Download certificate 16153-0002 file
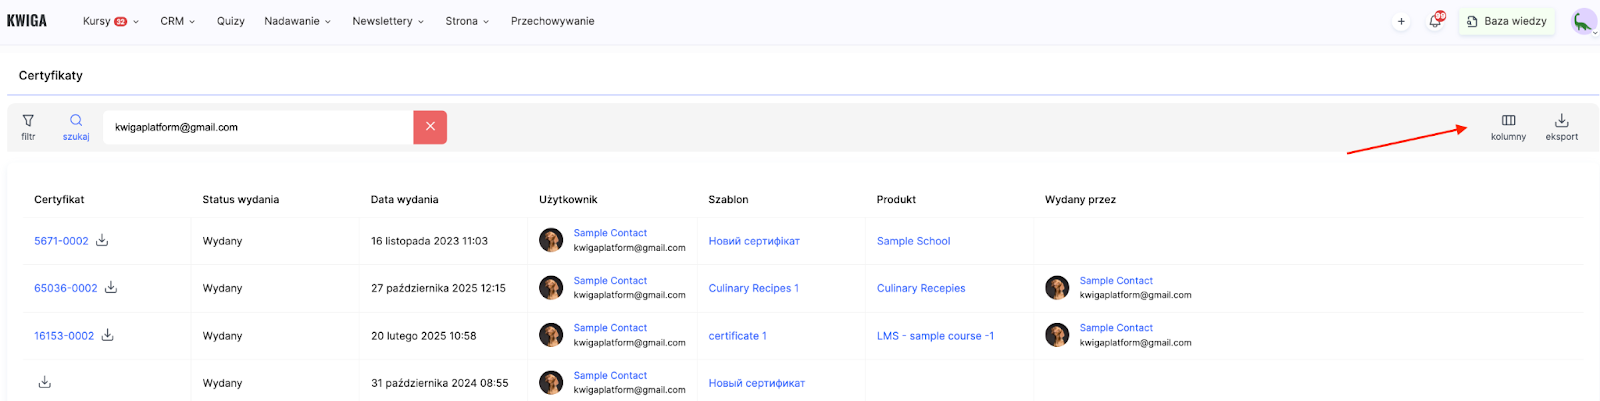 (107, 335)
